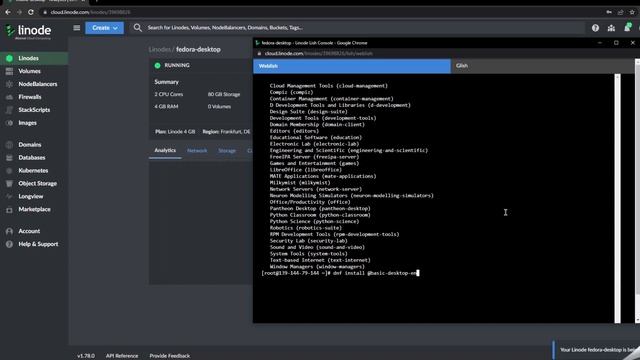Click the browser back arrow
640x360 pixels.
click(8, 12)
